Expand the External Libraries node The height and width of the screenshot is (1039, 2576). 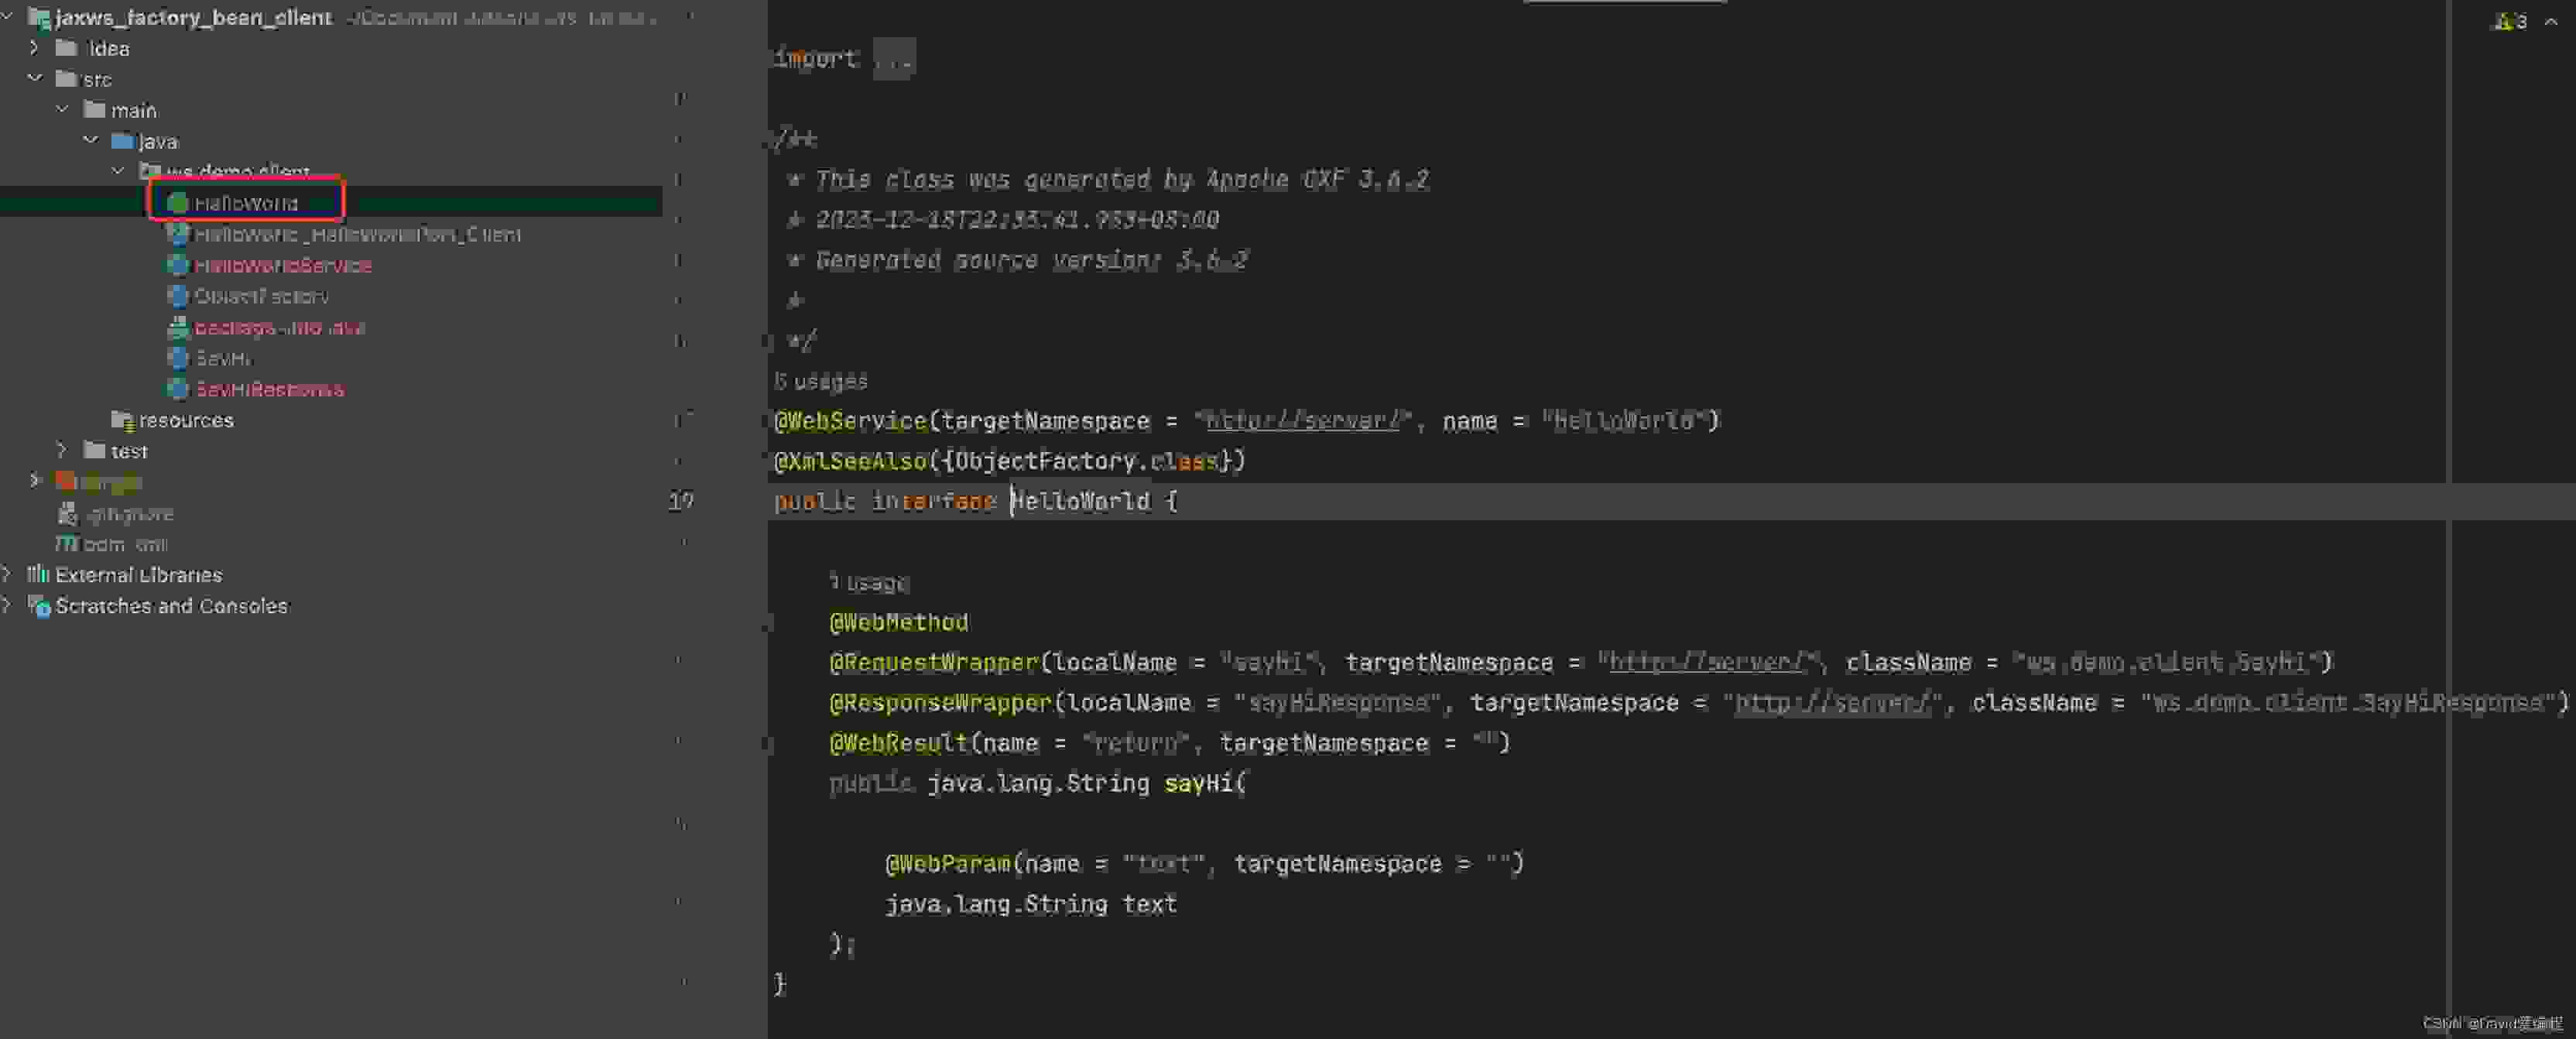7,575
